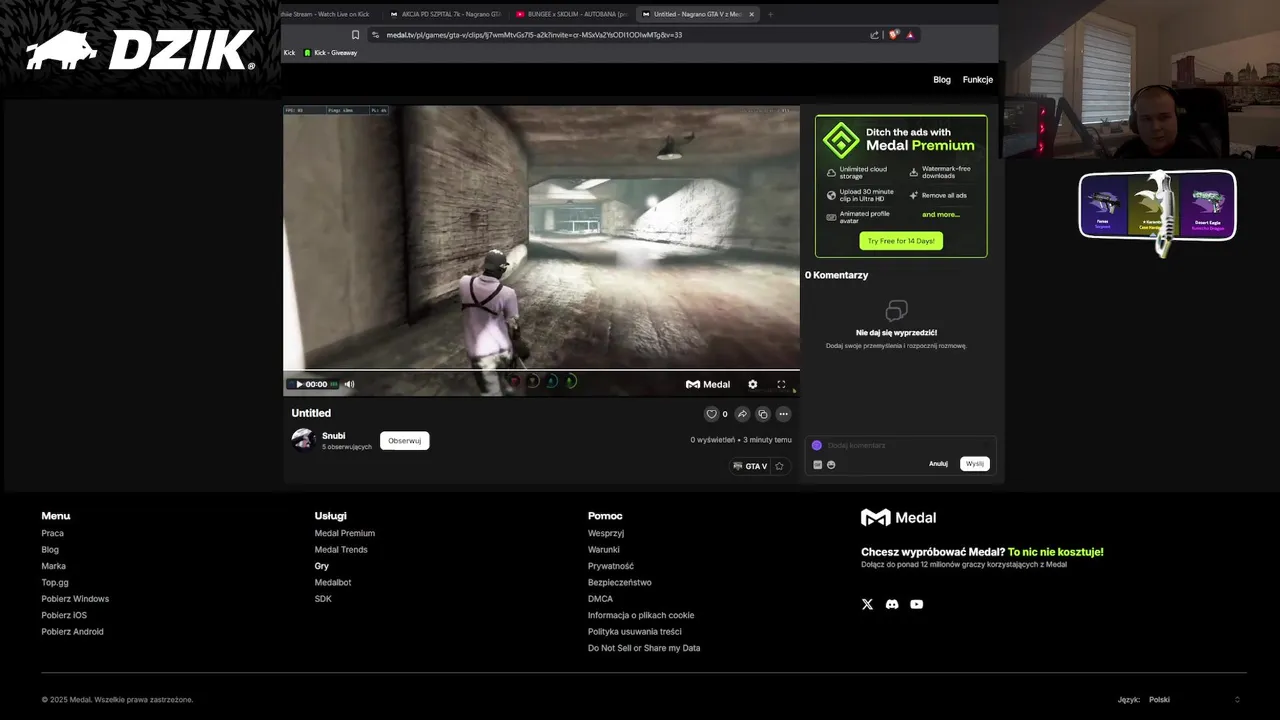Viewport: 1280px width, 720px height.
Task: Open Blog in the top navigation
Action: (x=942, y=80)
